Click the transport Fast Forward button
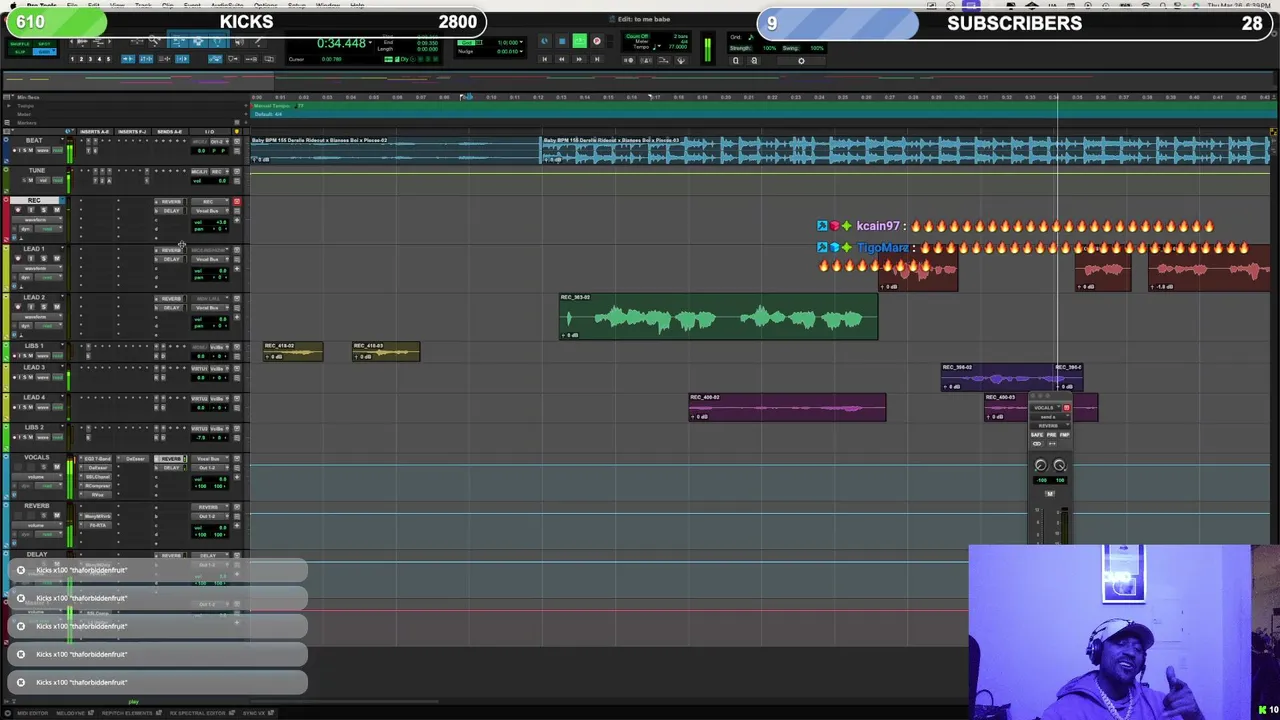This screenshot has height=720, width=1280. 579,59
